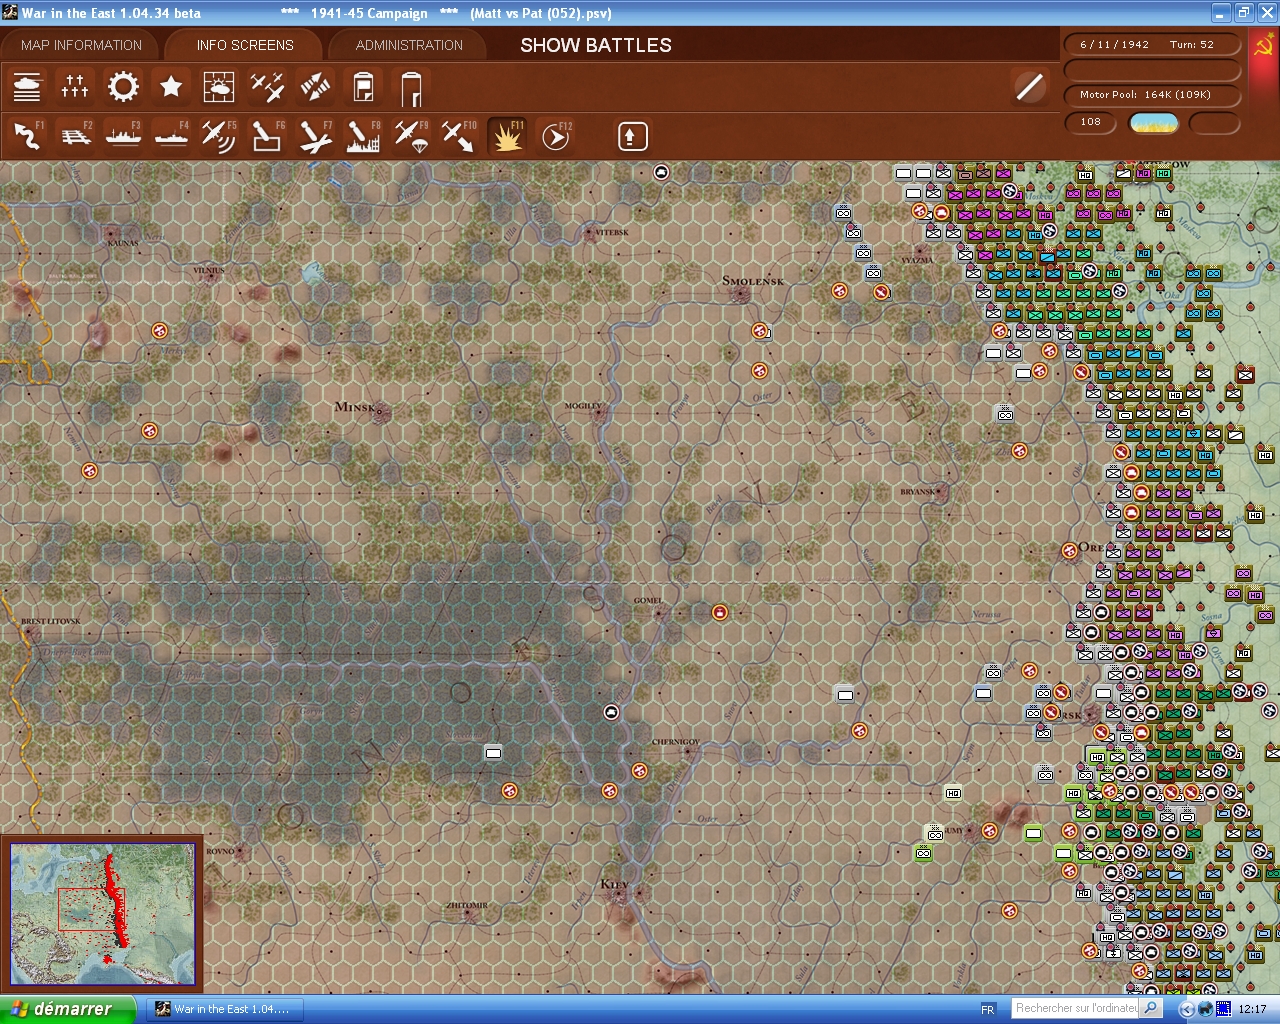
Task: Select F2 rail move mode
Action: 75,135
